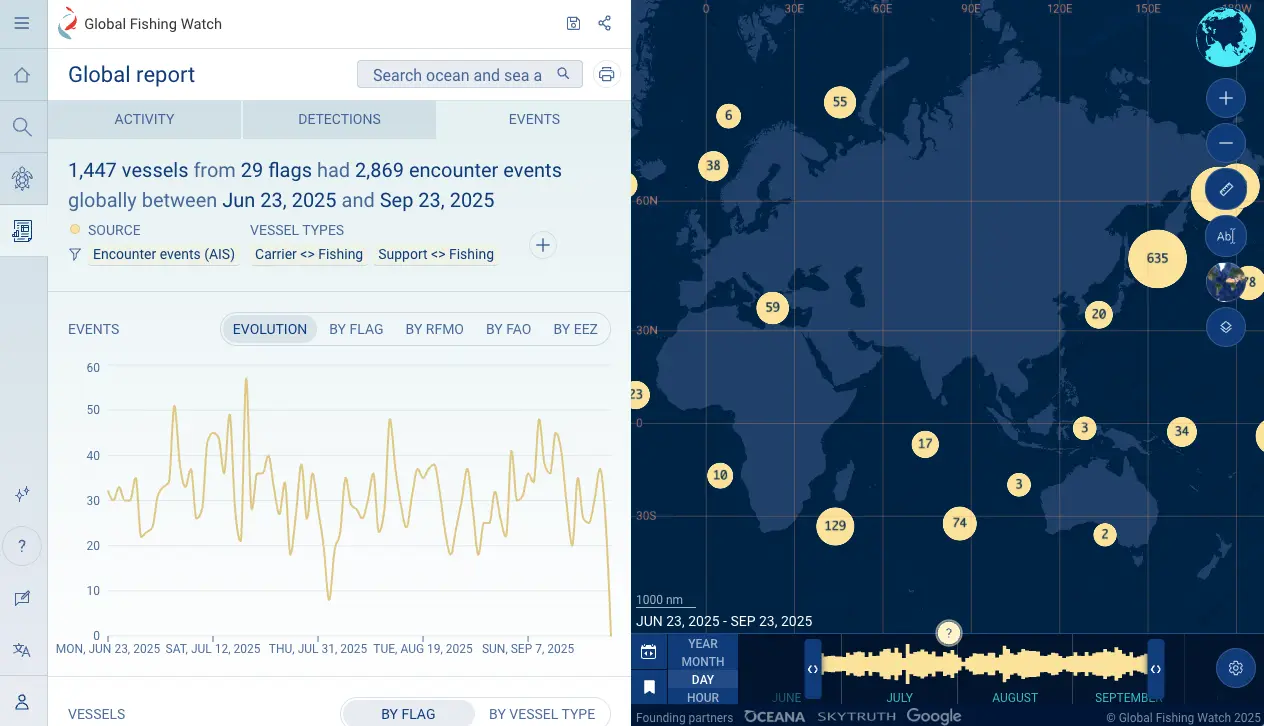Add a new filter with the plus button
This screenshot has width=1264, height=726.
tap(542, 244)
